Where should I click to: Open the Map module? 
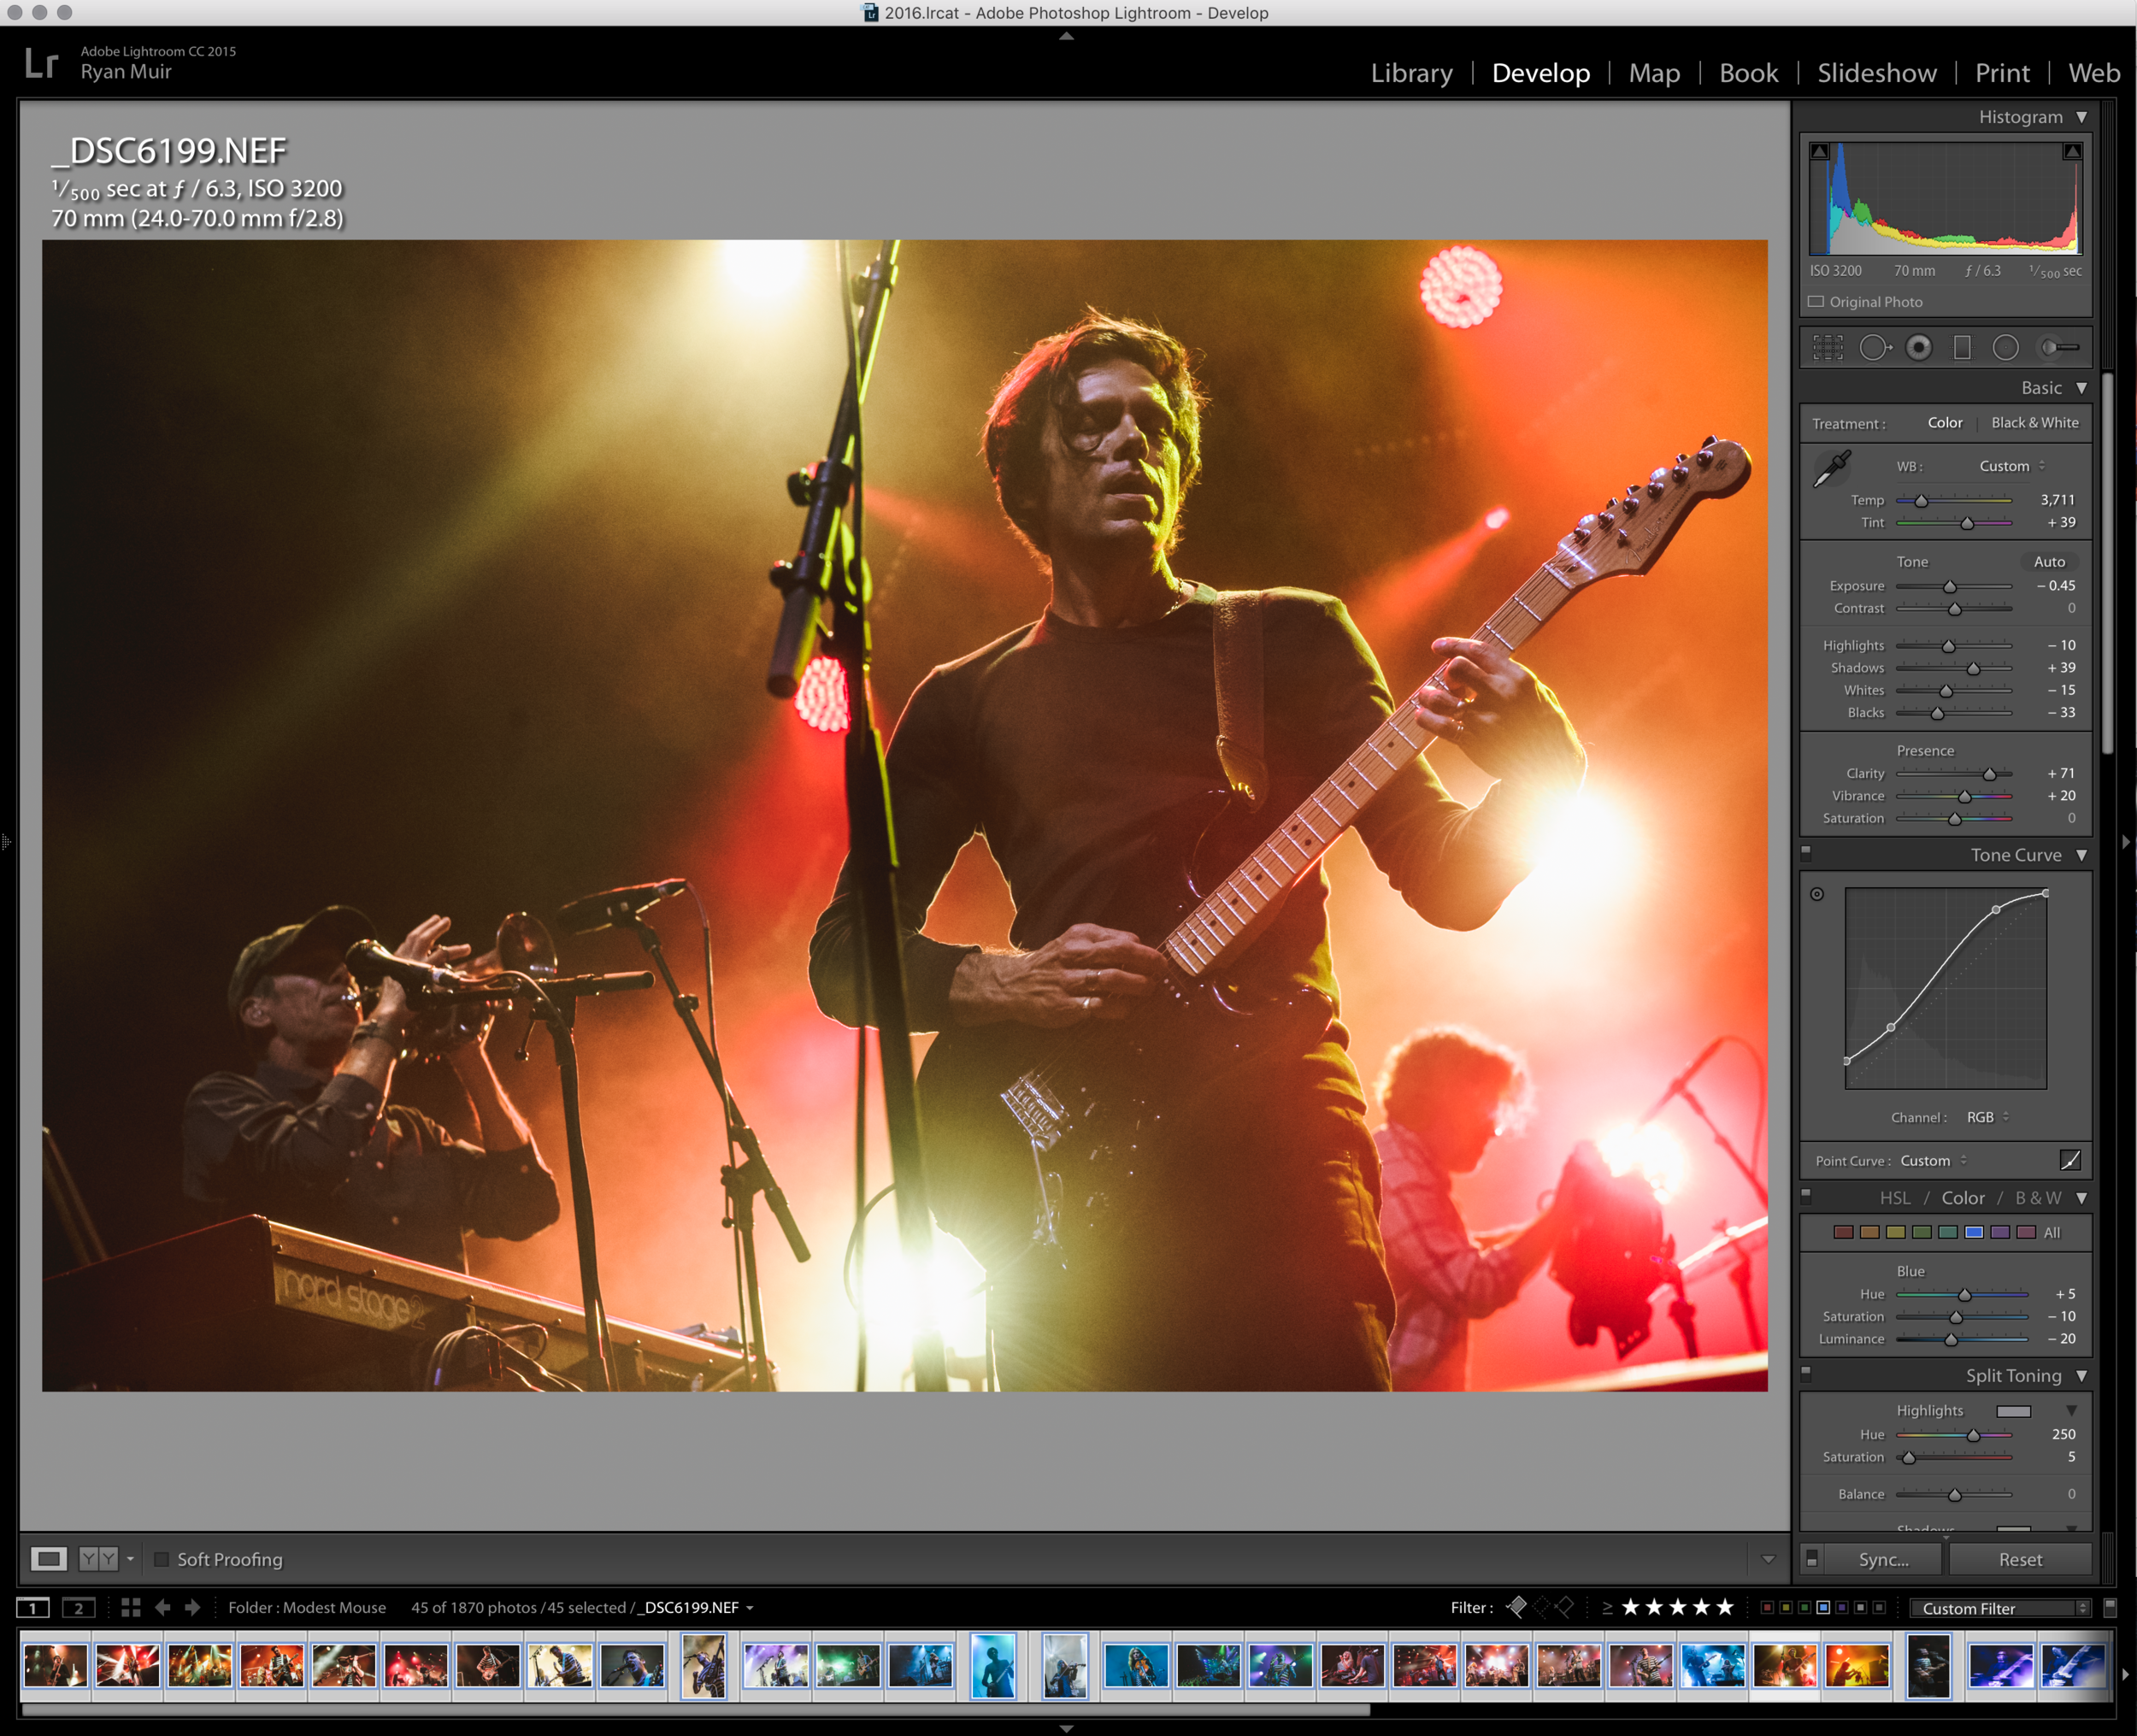[x=1654, y=73]
